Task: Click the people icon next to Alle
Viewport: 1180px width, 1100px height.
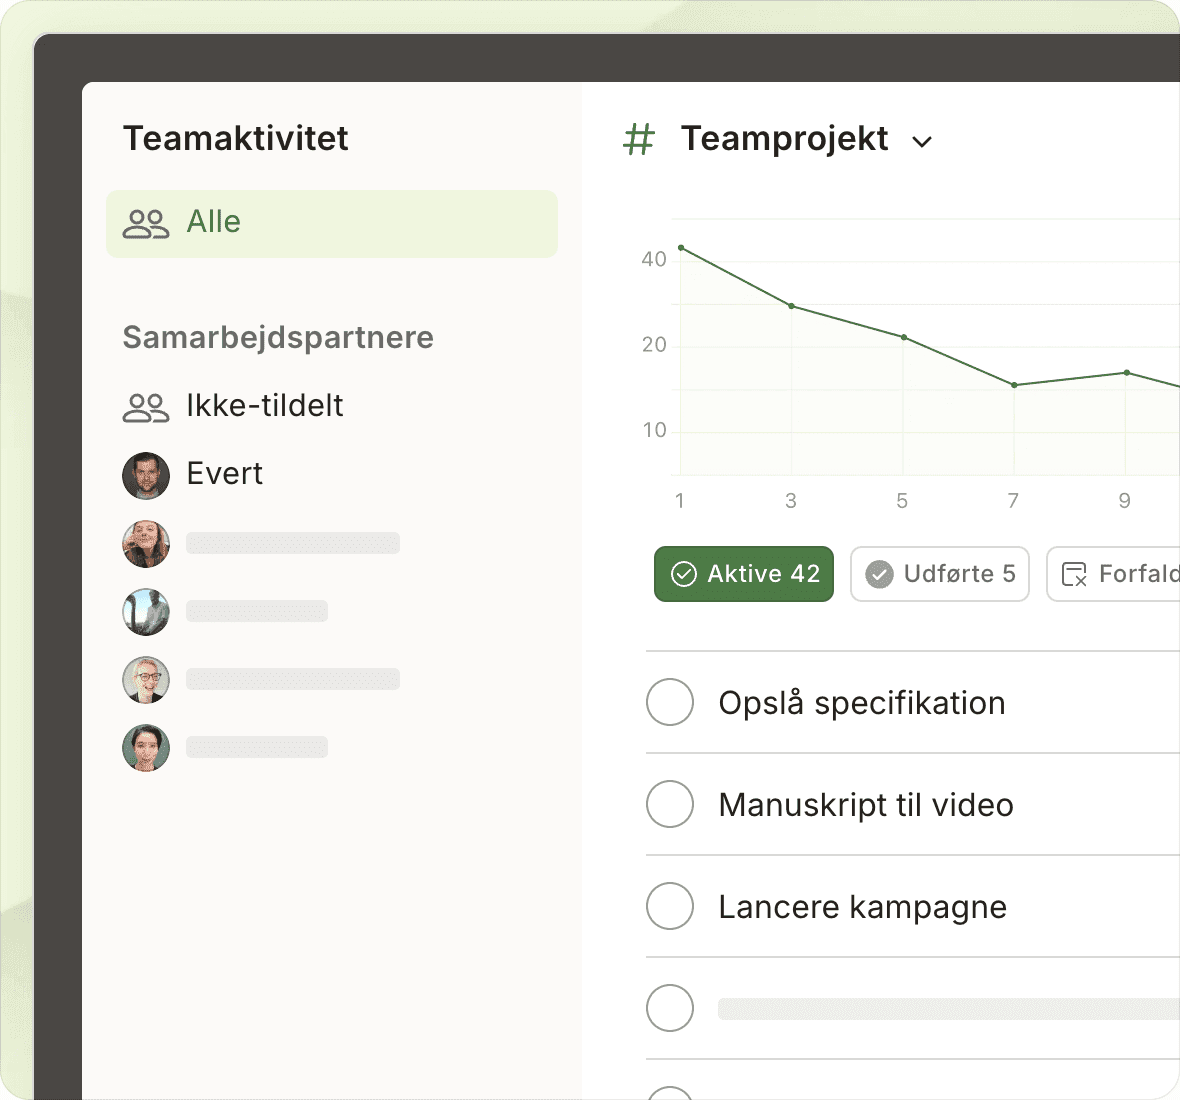Action: (146, 223)
